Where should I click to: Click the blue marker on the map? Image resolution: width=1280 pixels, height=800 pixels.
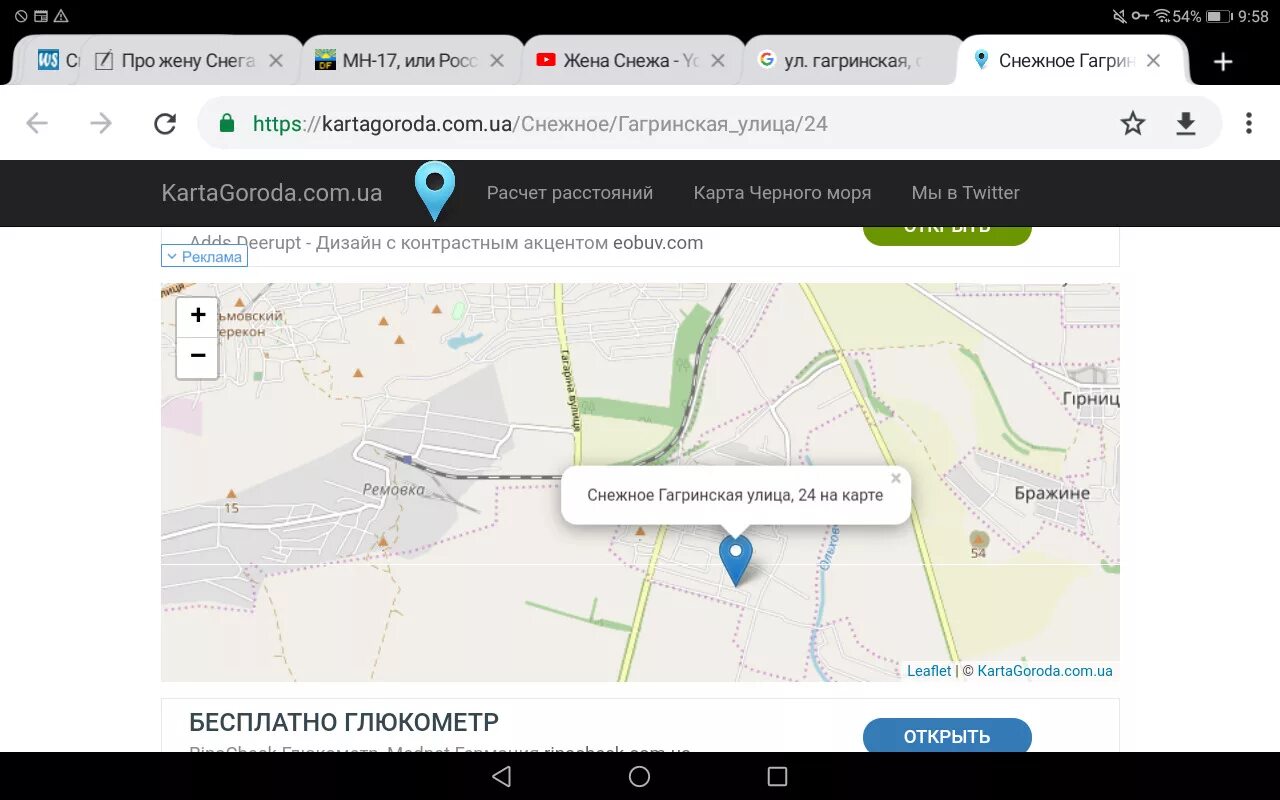tap(736, 559)
